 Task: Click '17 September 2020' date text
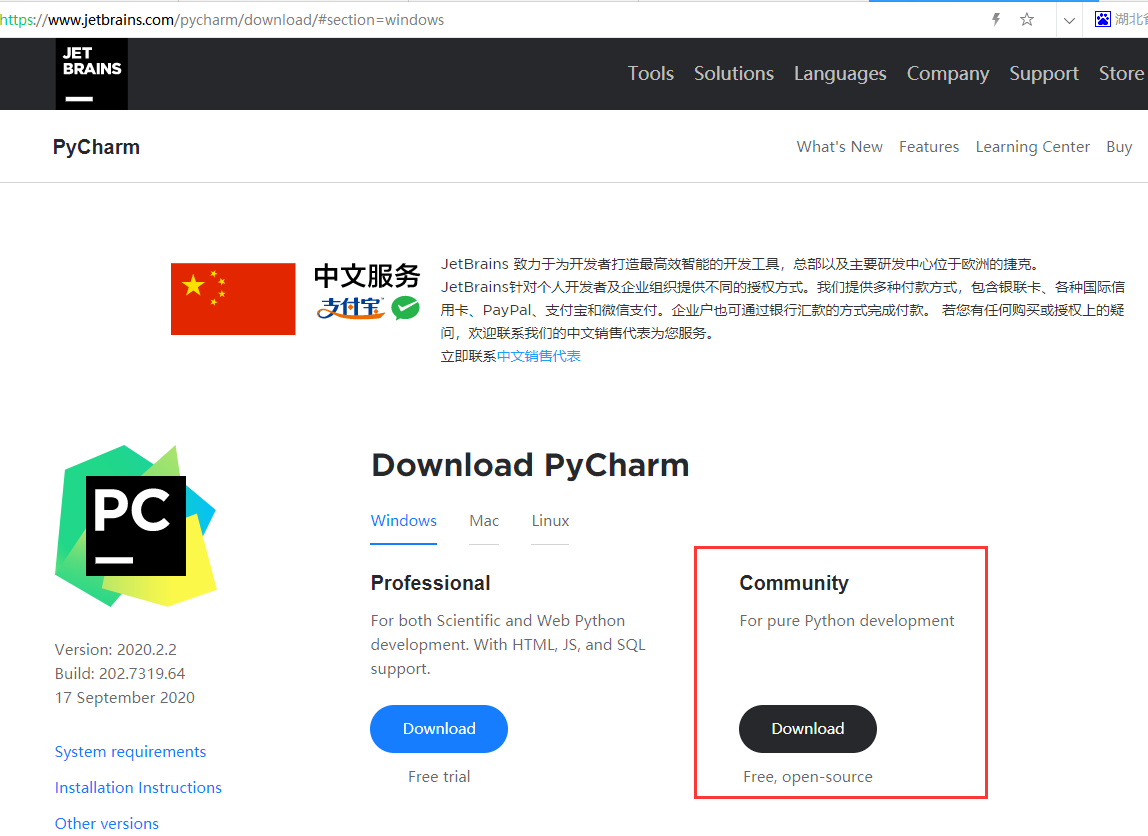click(124, 698)
